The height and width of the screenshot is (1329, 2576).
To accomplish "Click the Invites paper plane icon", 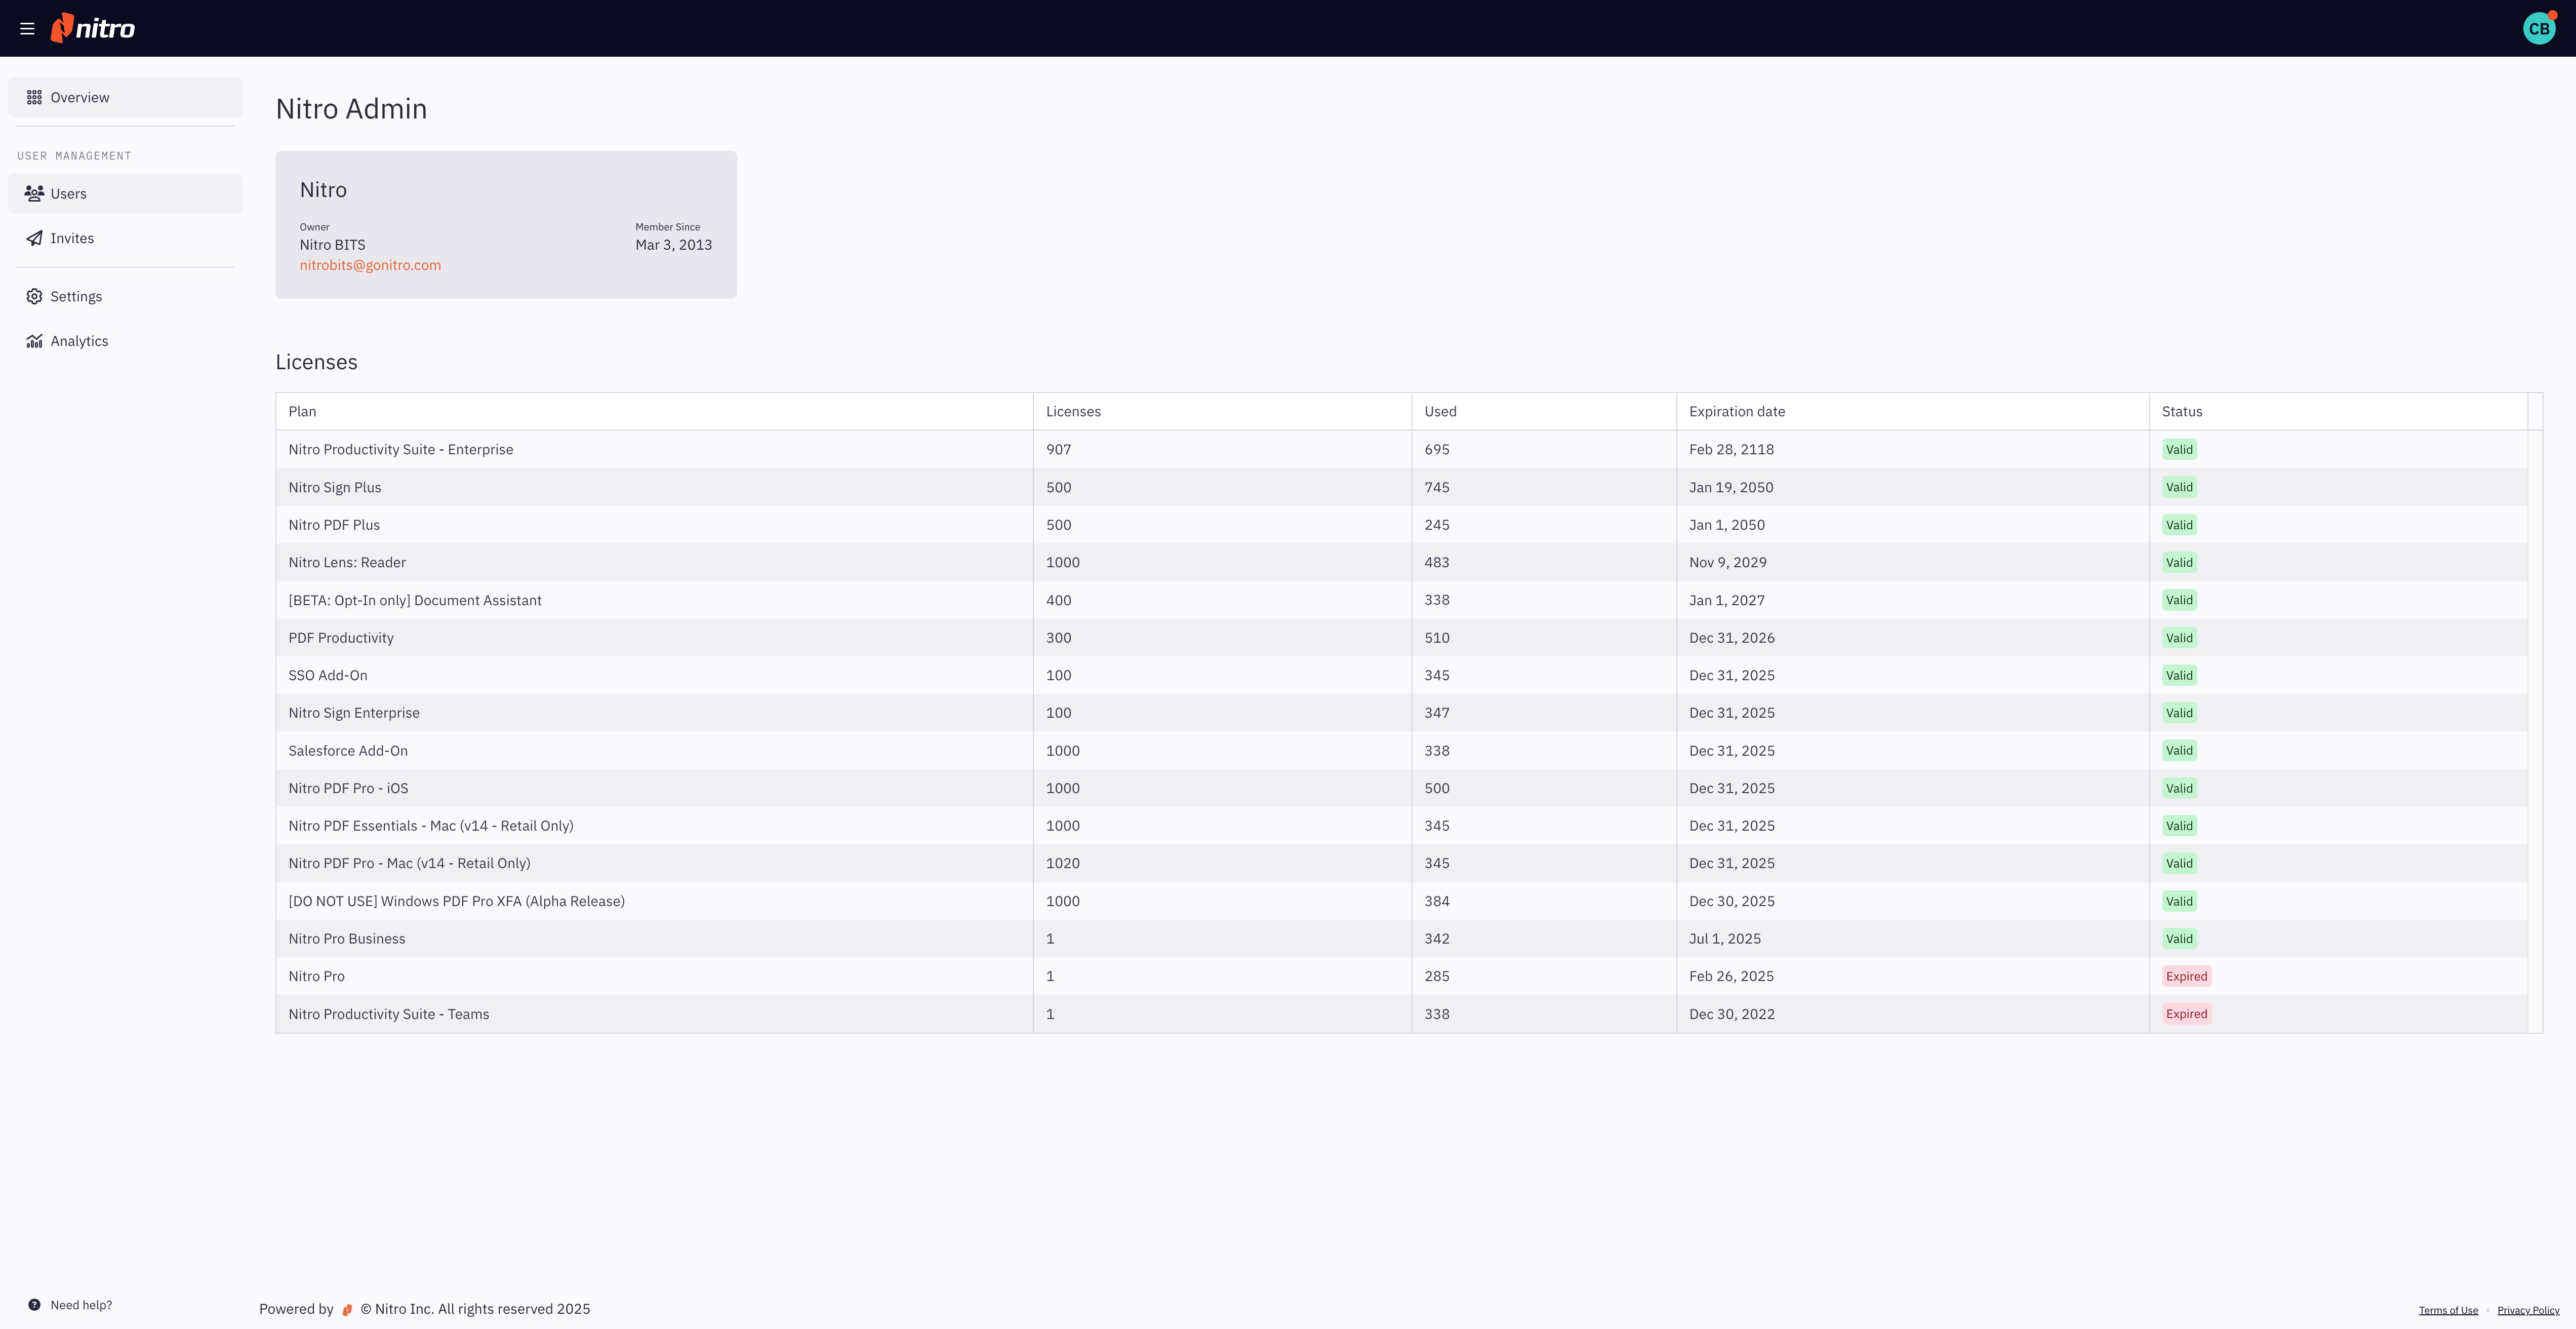I will point(34,238).
